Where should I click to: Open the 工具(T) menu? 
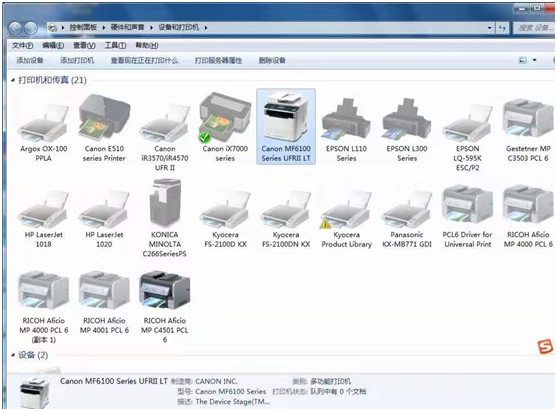click(x=115, y=45)
